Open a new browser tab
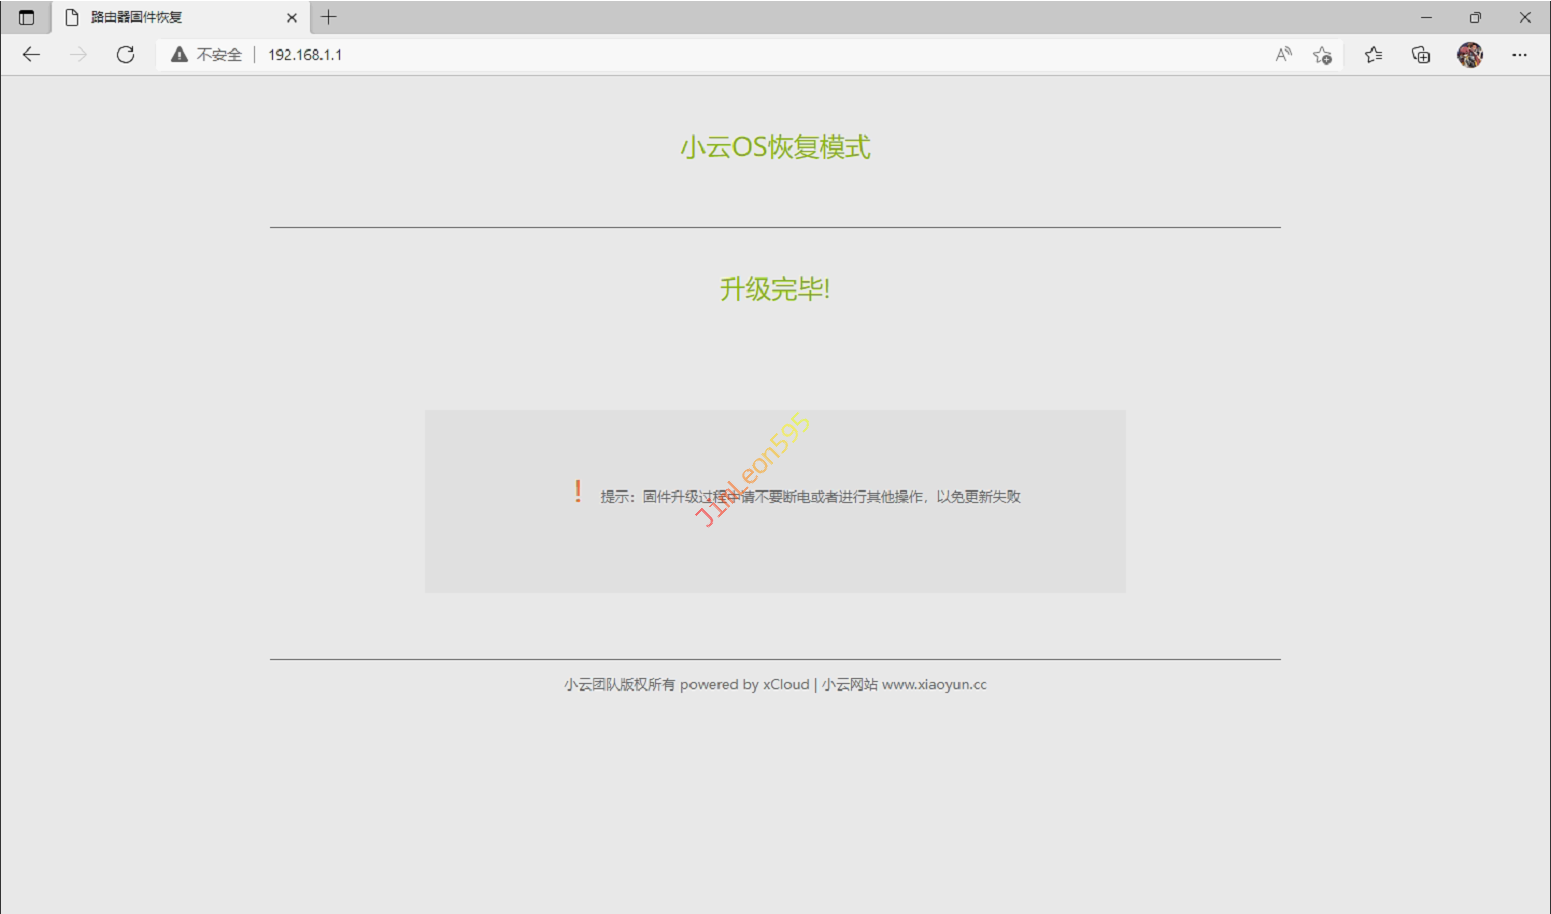Image resolution: width=1551 pixels, height=914 pixels. (x=329, y=17)
